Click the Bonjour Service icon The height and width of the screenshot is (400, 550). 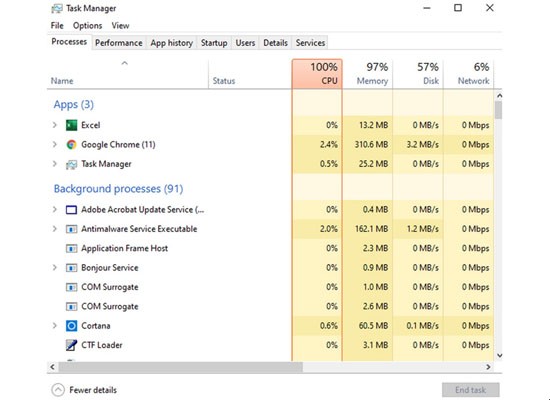click(71, 268)
